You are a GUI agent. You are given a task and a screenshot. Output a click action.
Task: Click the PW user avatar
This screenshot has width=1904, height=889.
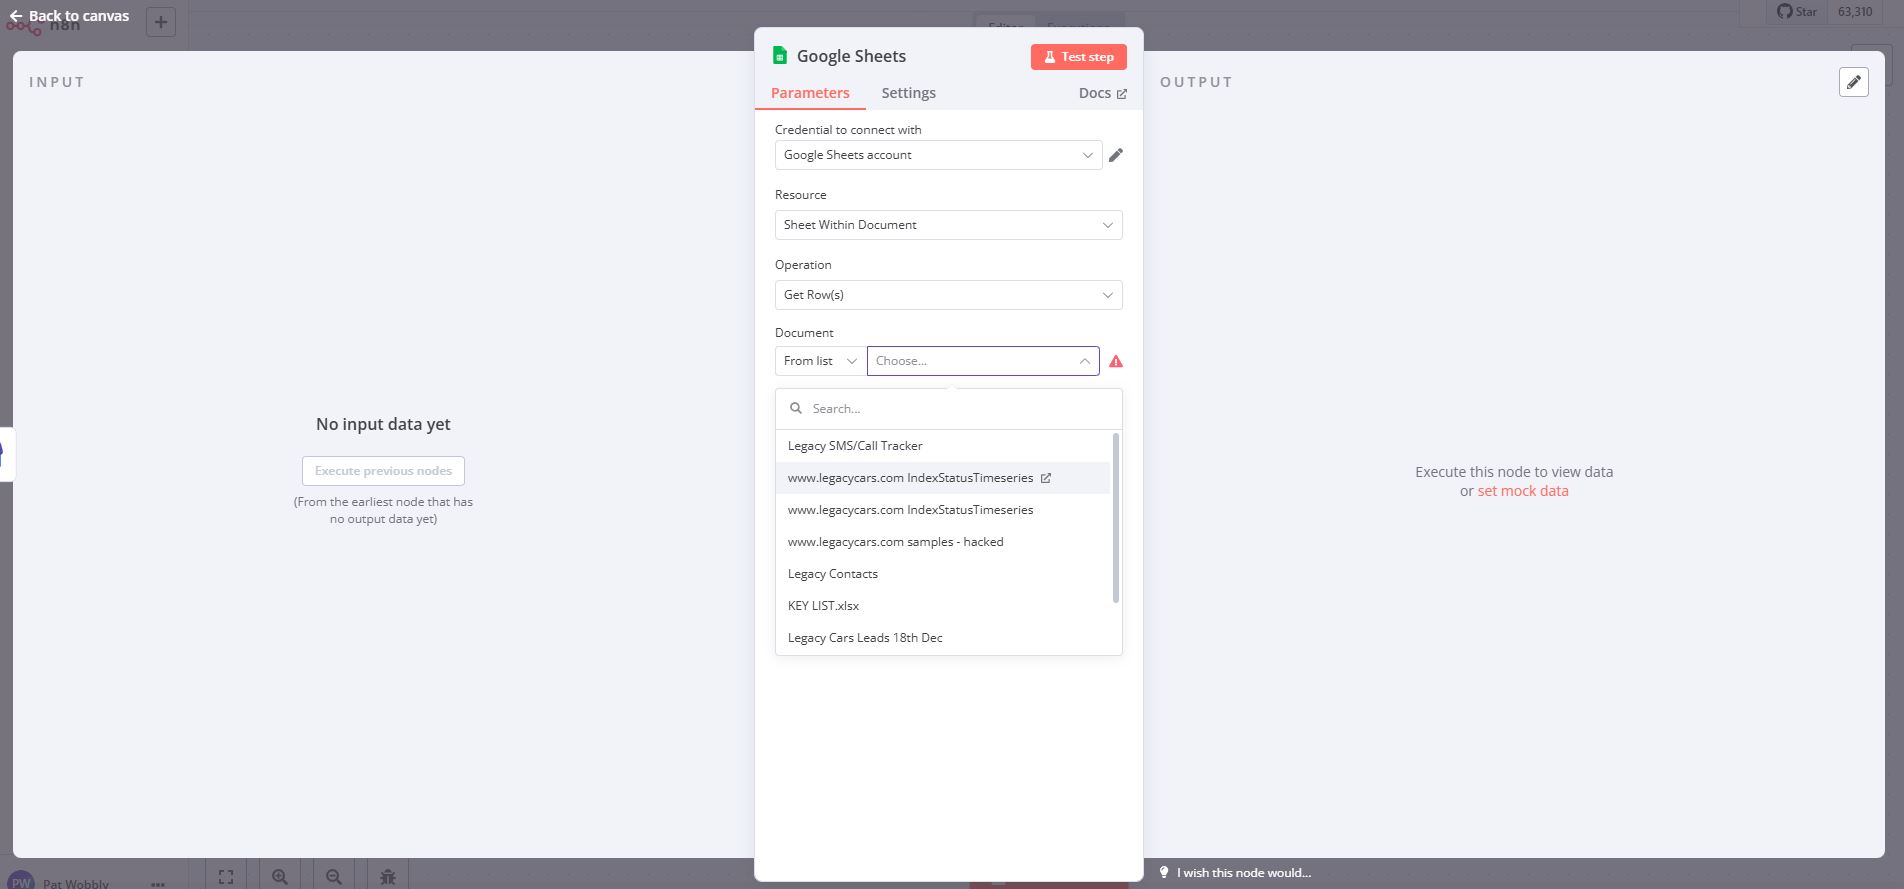tap(21, 881)
